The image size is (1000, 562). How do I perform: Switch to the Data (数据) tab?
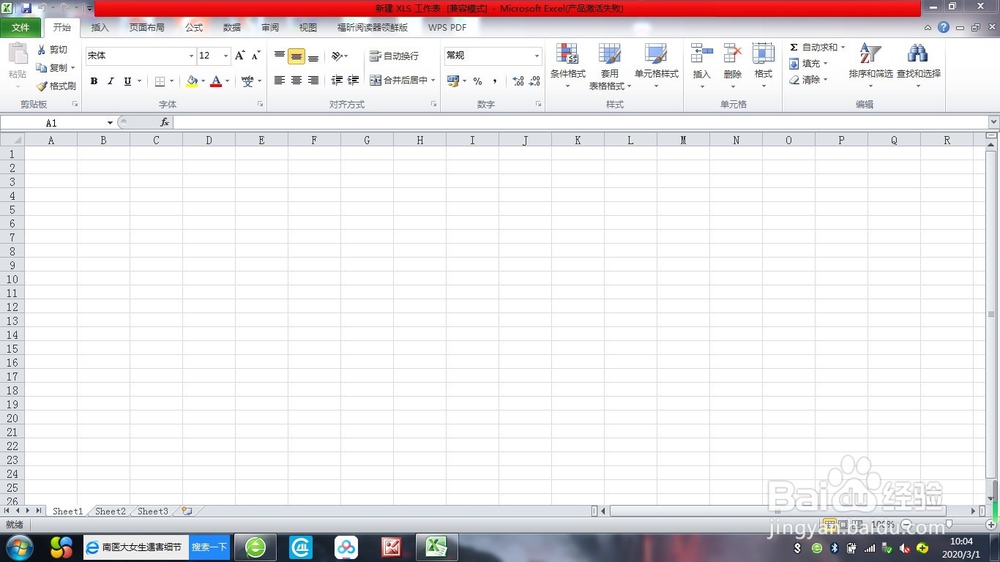232,27
